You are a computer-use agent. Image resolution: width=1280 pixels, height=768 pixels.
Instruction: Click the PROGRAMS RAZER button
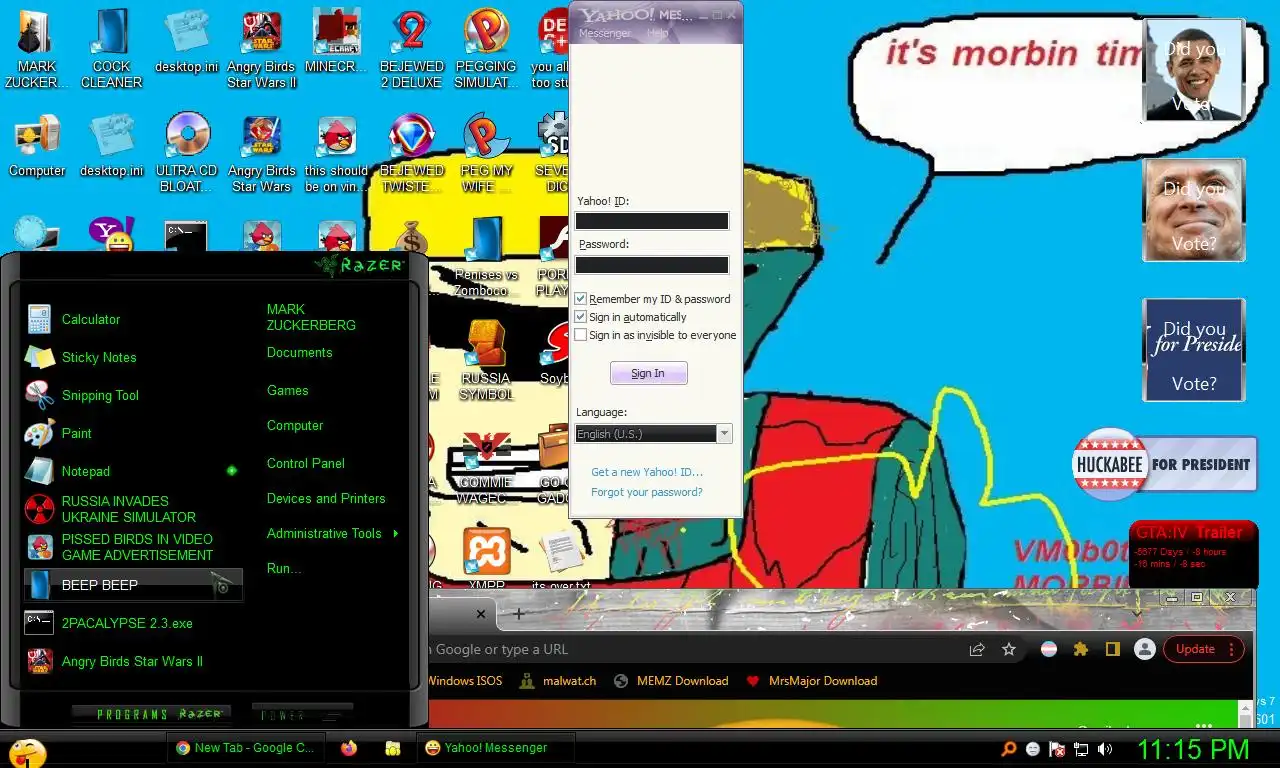tap(152, 714)
